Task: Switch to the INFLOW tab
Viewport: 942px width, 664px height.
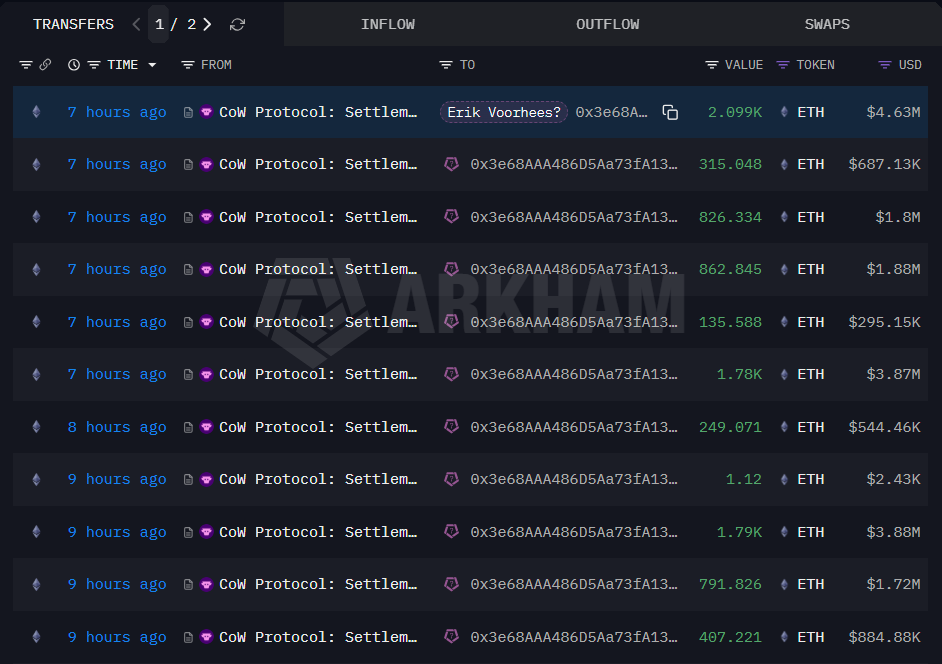Action: [x=388, y=24]
